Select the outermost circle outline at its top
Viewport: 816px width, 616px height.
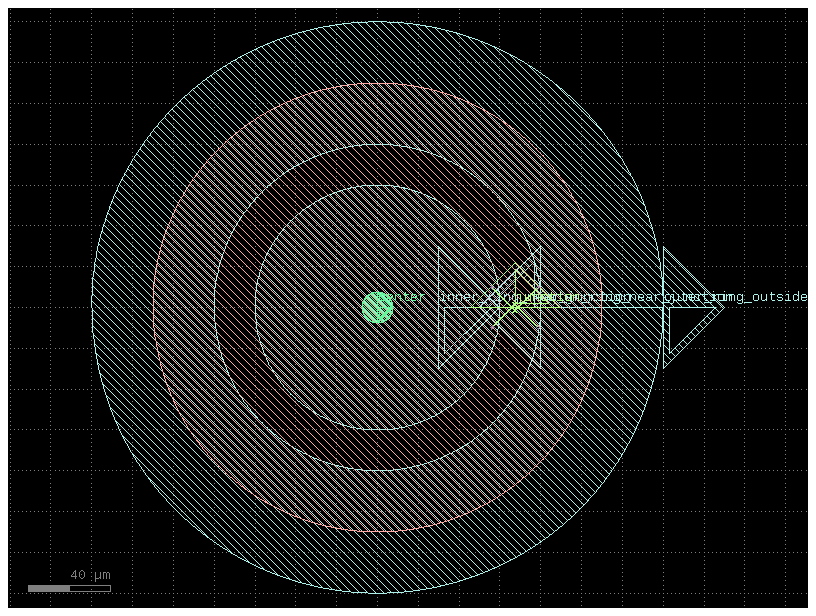[377, 21]
